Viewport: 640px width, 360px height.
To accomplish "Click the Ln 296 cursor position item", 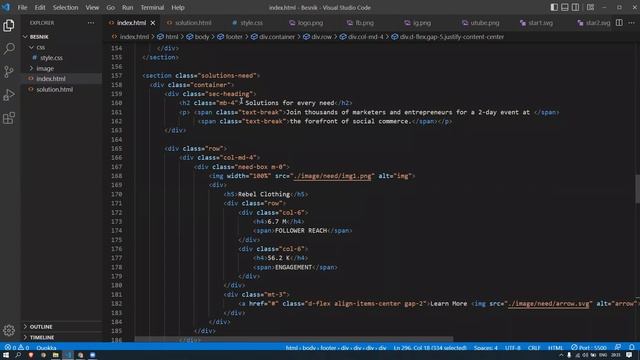I will pyautogui.click(x=430, y=348).
